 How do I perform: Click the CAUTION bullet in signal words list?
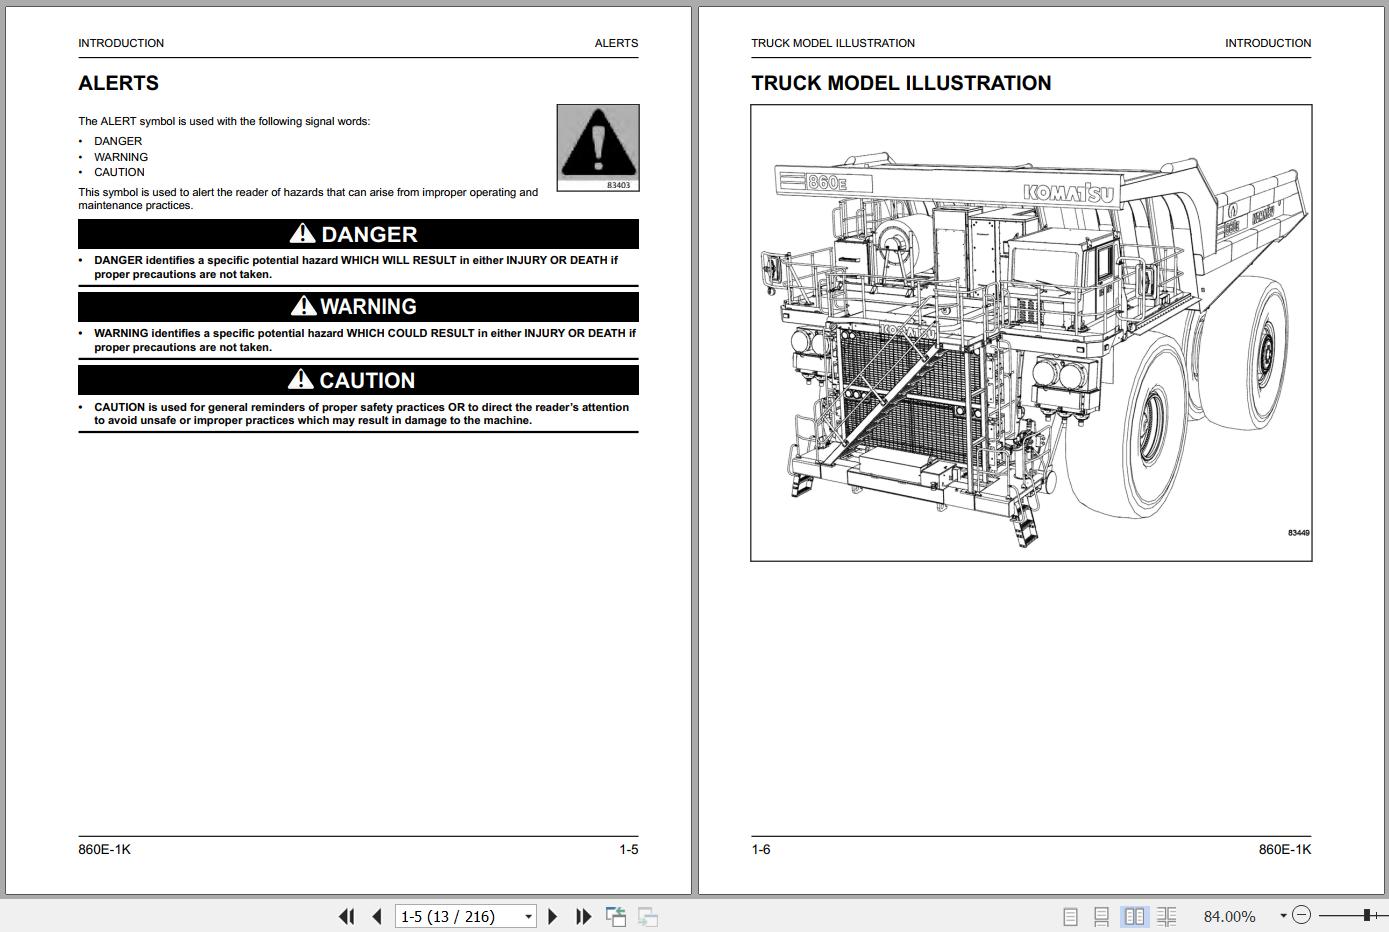tap(119, 172)
